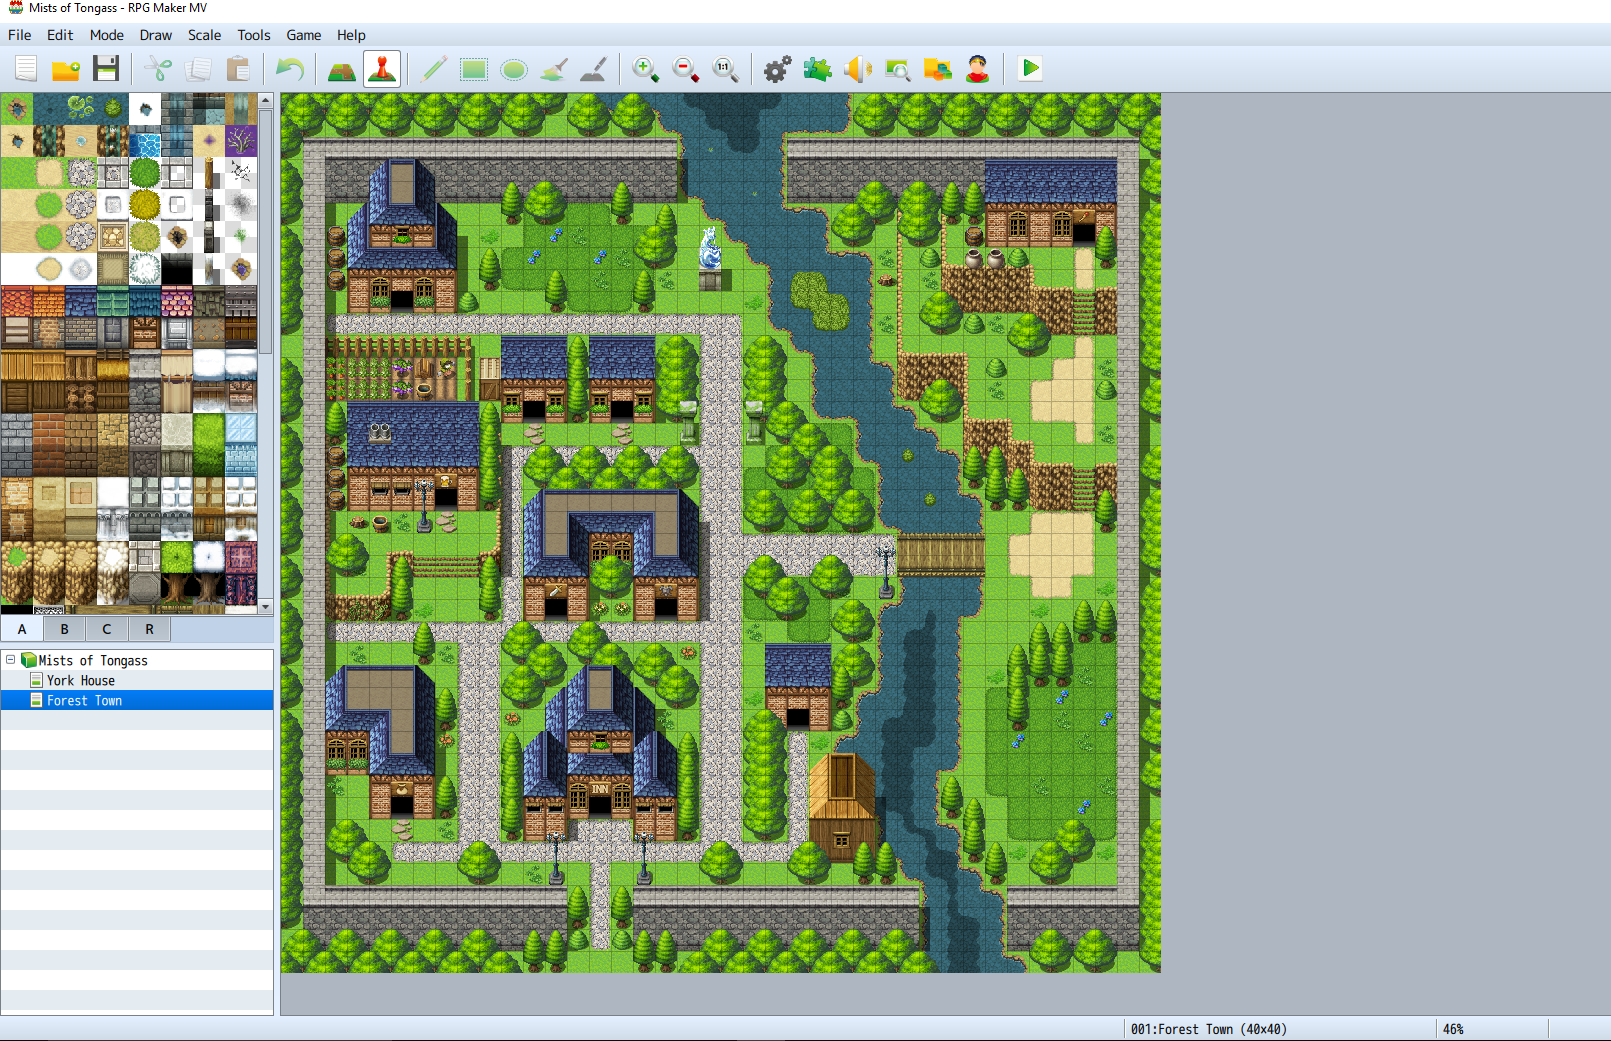Screen dimensions: 1611x1041
Task: Collapse the Mists of Tongass tree node
Action: [11, 660]
